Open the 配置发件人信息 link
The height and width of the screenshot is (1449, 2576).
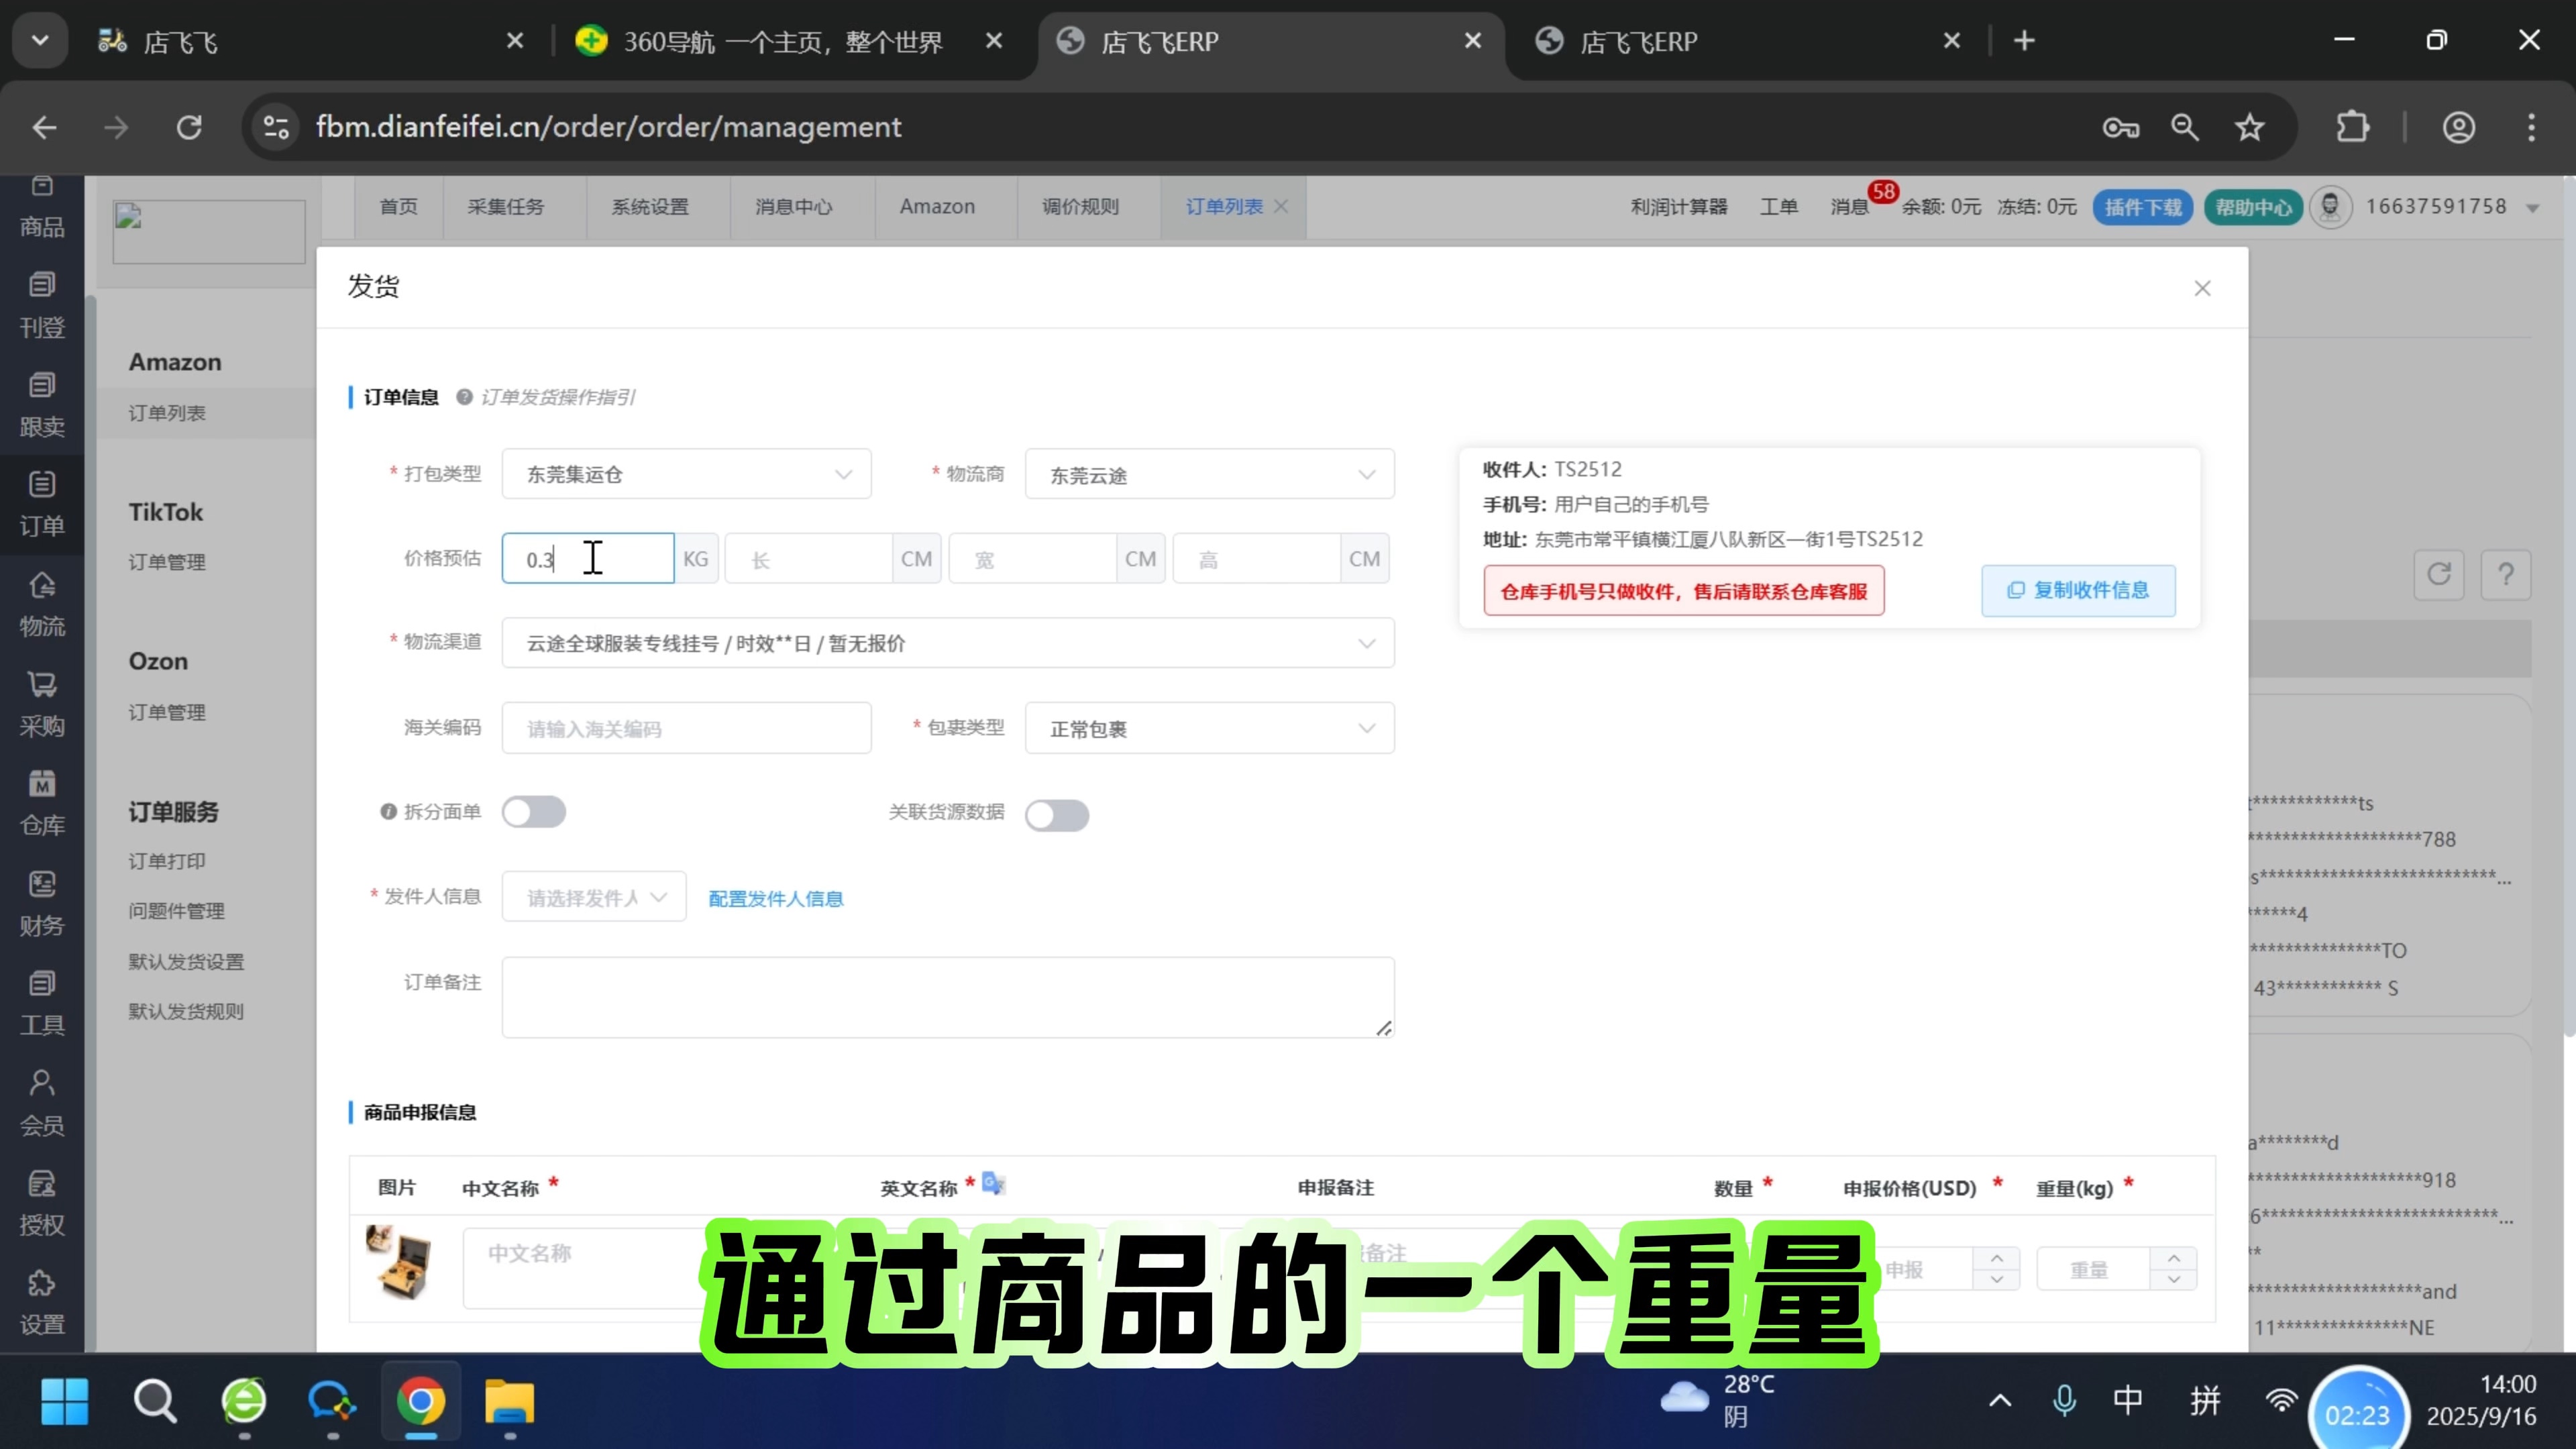[775, 898]
